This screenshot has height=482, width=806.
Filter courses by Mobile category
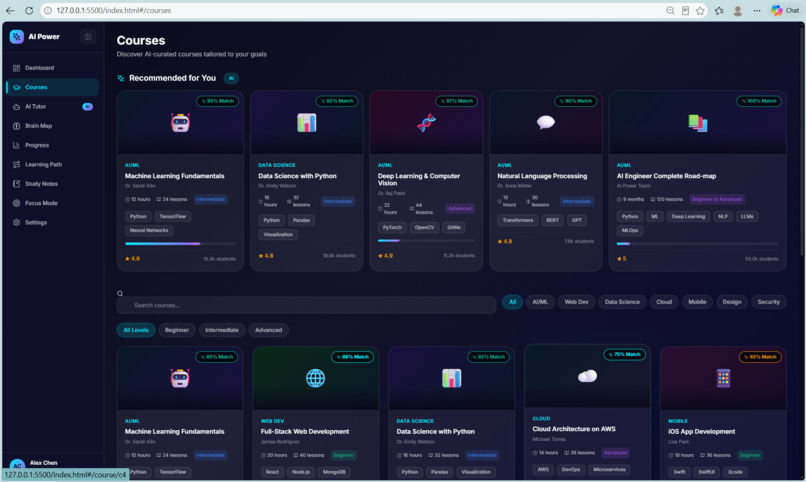click(697, 302)
